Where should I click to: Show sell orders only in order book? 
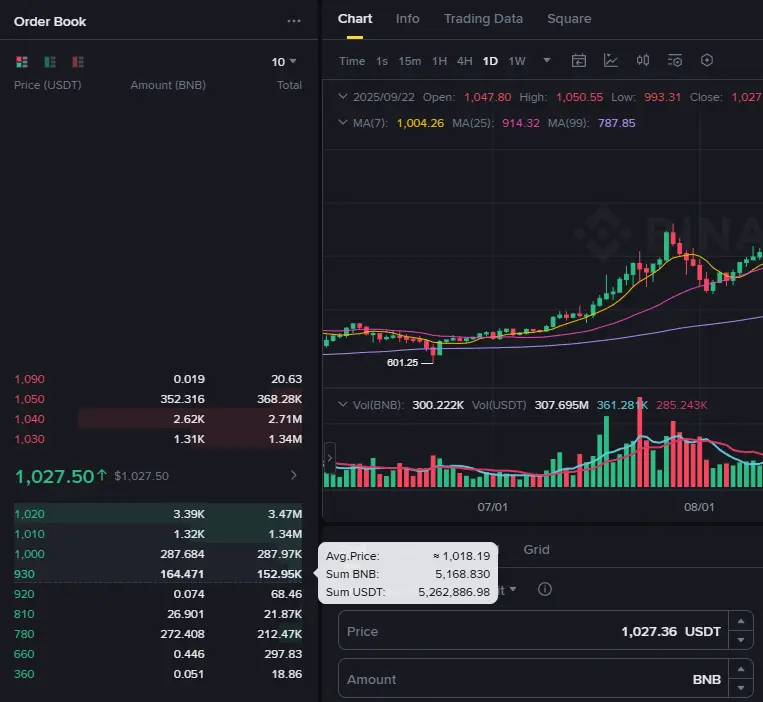pos(77,62)
